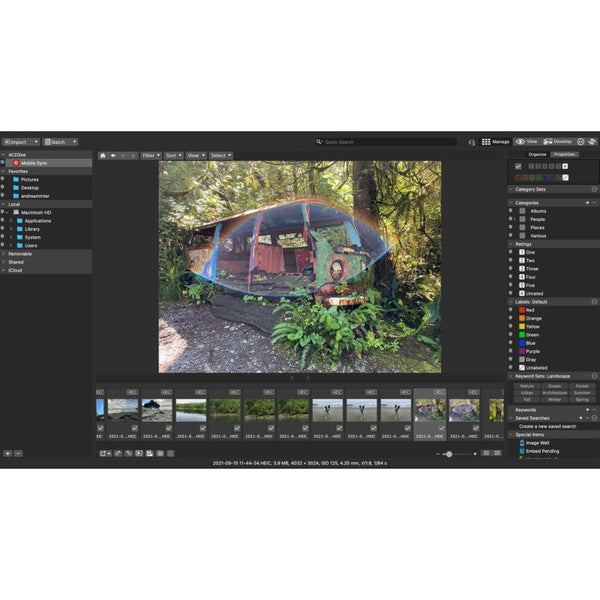Toggle the tagged checkbox in Organize panel
Image resolution: width=600 pixels, height=600 pixels.
click(x=518, y=166)
